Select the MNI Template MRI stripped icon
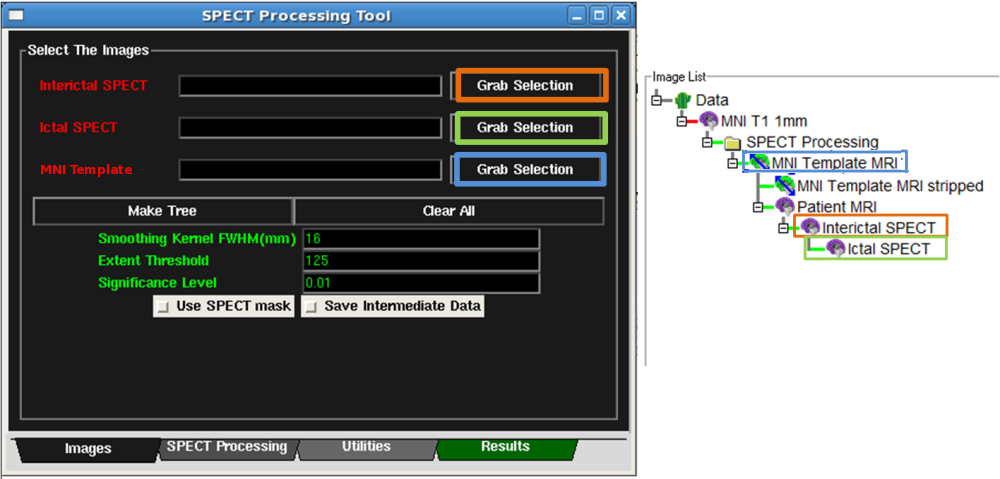The width and height of the screenshot is (1000, 479). (784, 185)
